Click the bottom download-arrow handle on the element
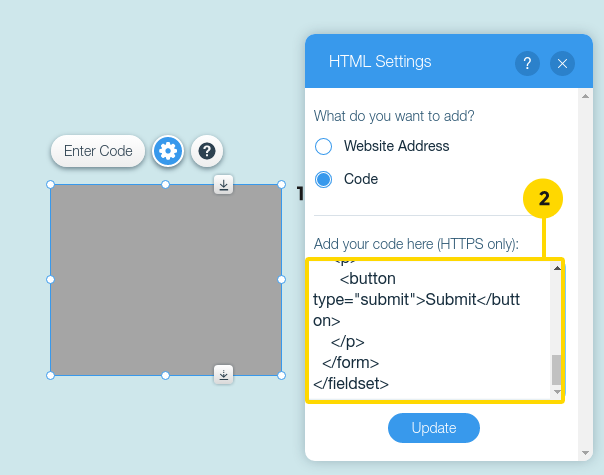Viewport: 604px width, 475px height. point(223,374)
